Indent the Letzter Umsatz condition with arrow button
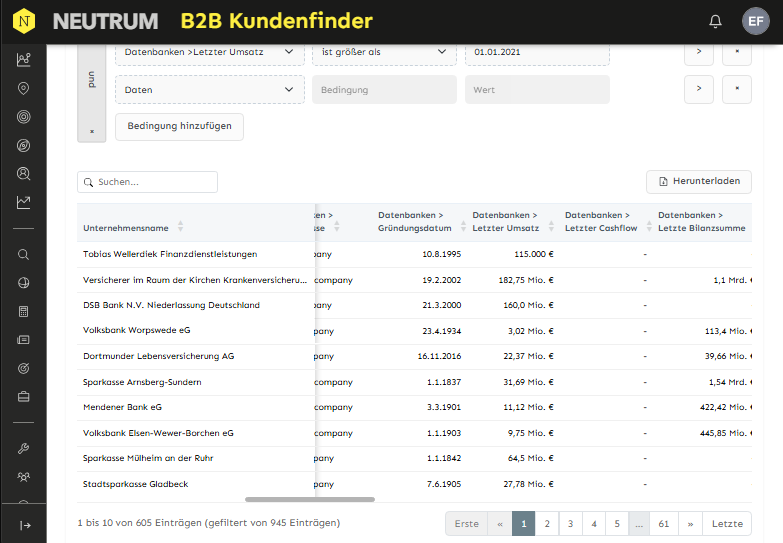783x543 pixels. point(699,52)
